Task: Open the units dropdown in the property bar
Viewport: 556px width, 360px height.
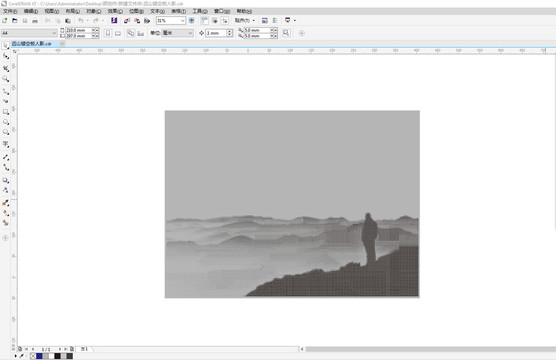Action: (x=177, y=33)
